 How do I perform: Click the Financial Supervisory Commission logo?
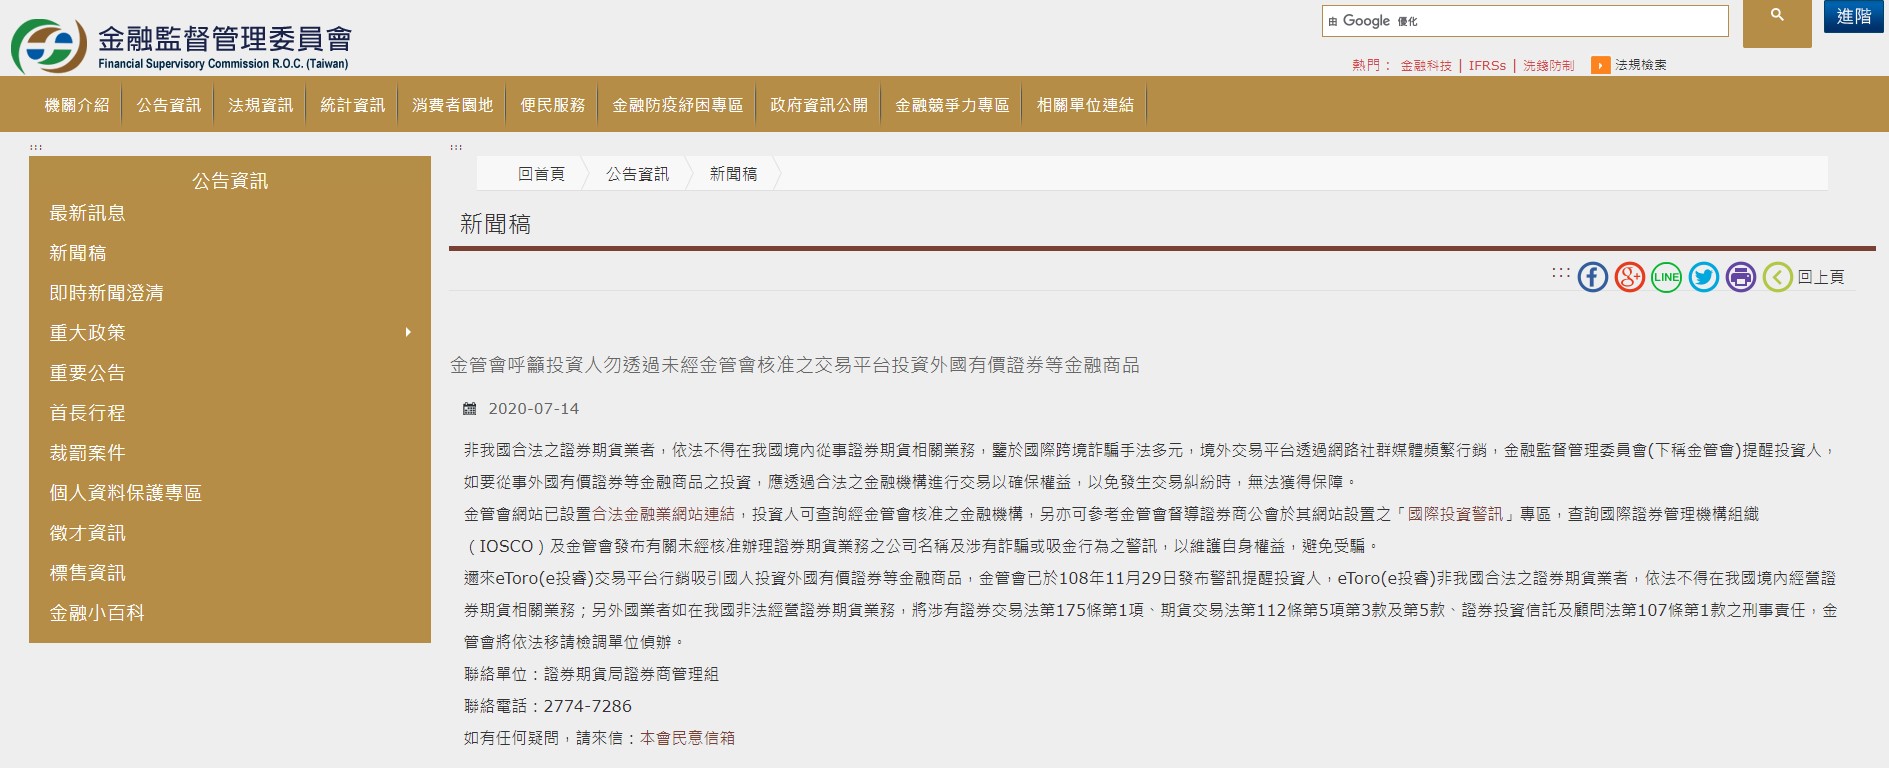pos(181,46)
